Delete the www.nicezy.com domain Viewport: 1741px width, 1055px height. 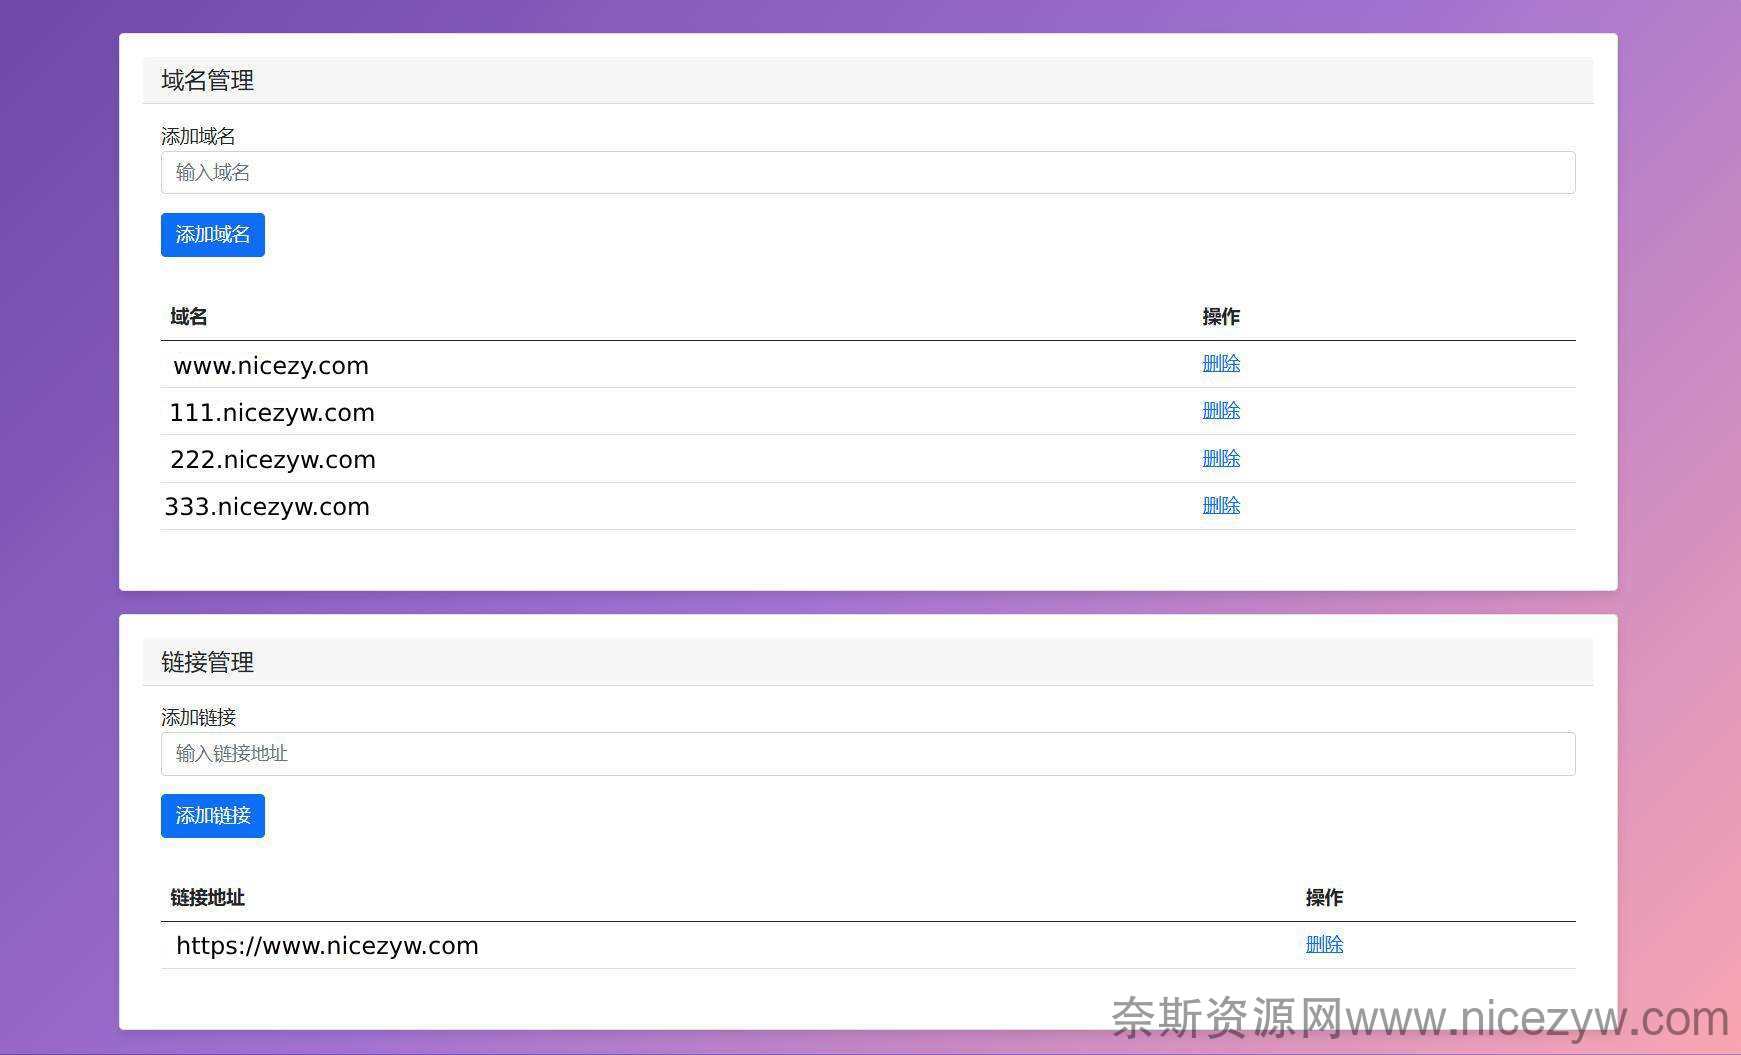(1220, 364)
